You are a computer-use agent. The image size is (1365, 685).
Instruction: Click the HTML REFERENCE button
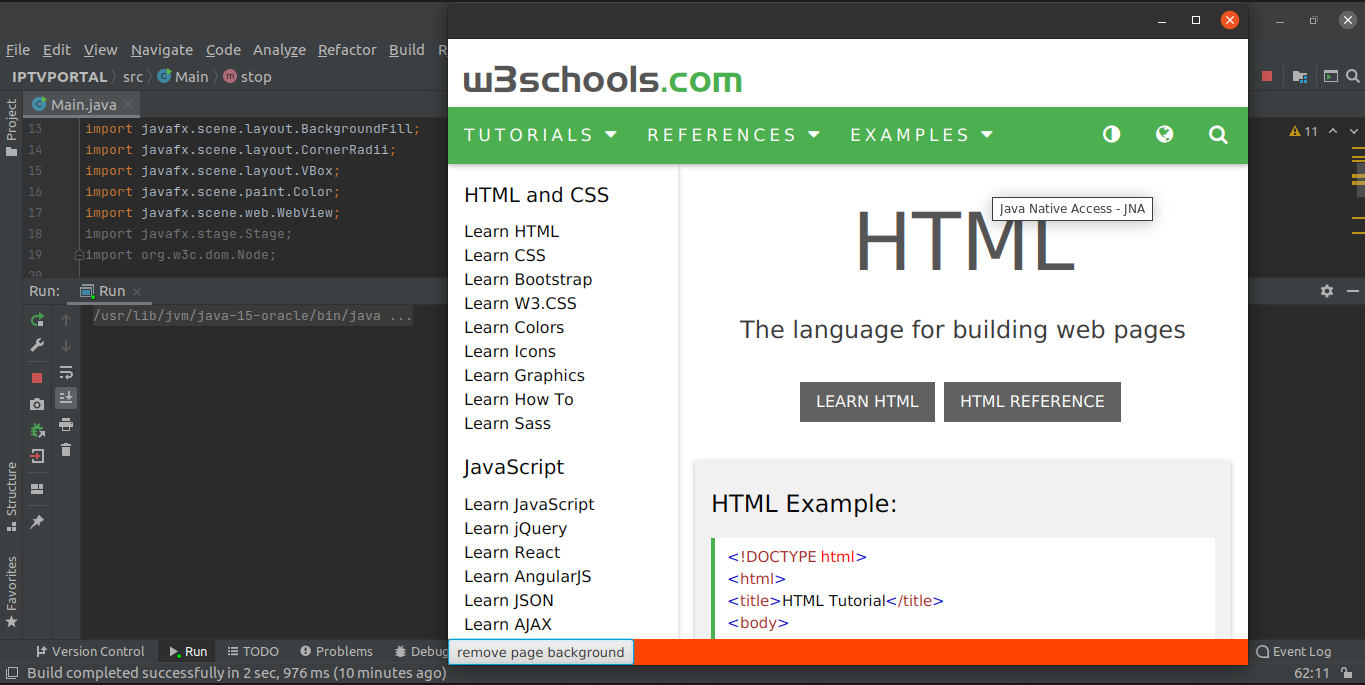[1032, 401]
